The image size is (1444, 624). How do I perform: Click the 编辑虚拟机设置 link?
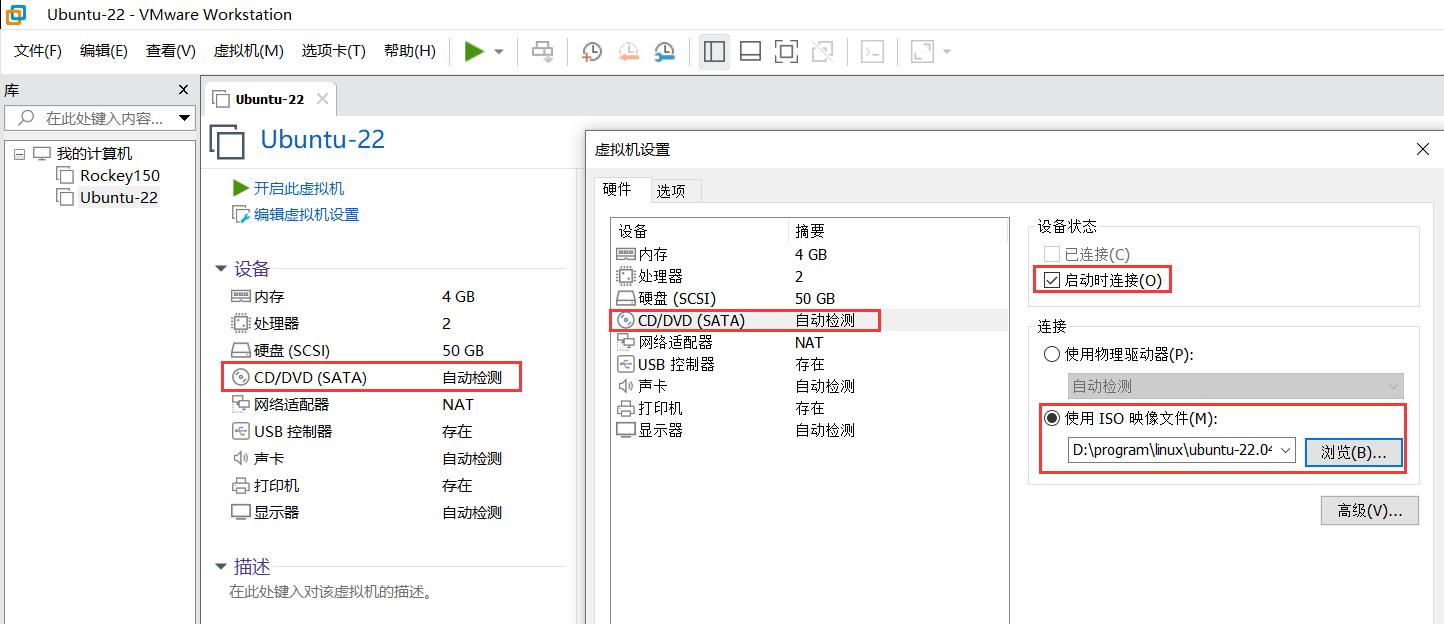click(306, 214)
